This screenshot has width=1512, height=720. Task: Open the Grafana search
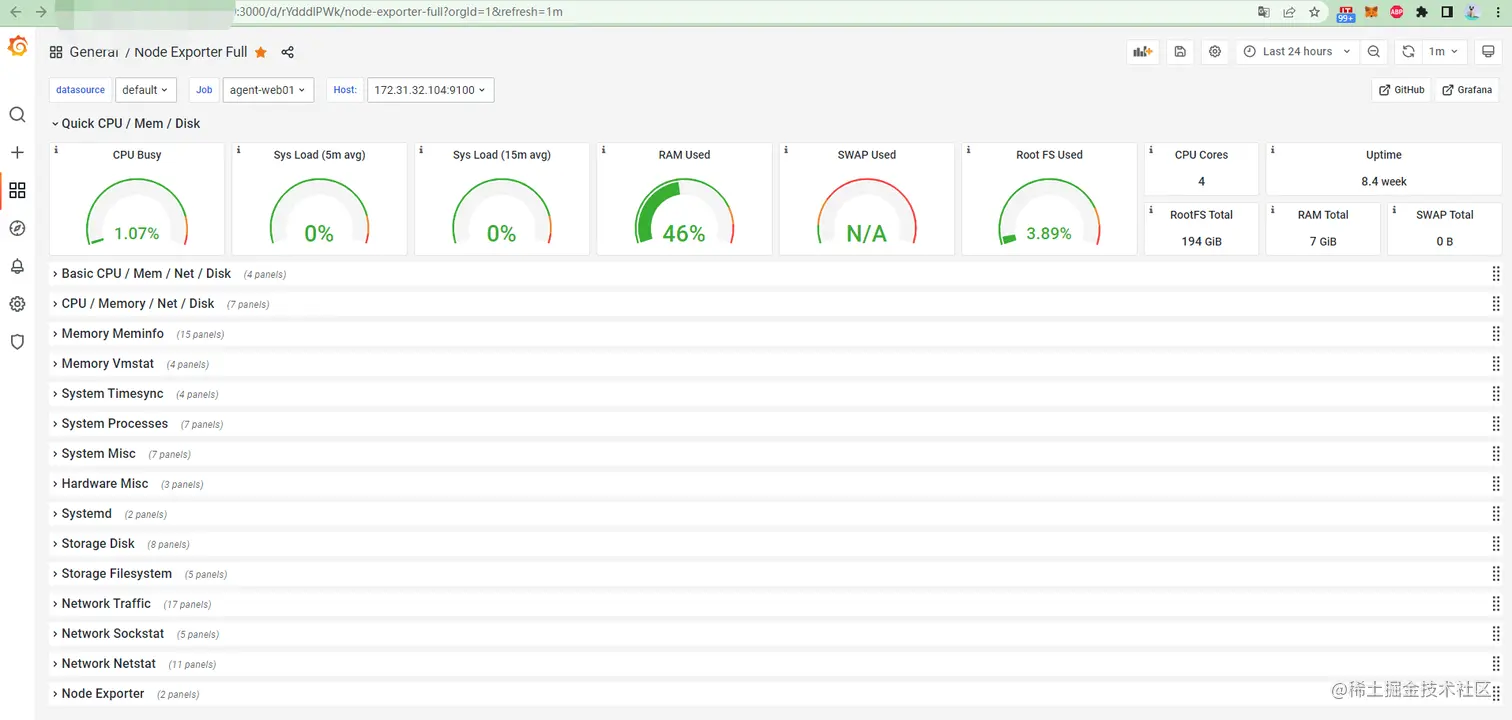coord(16,114)
